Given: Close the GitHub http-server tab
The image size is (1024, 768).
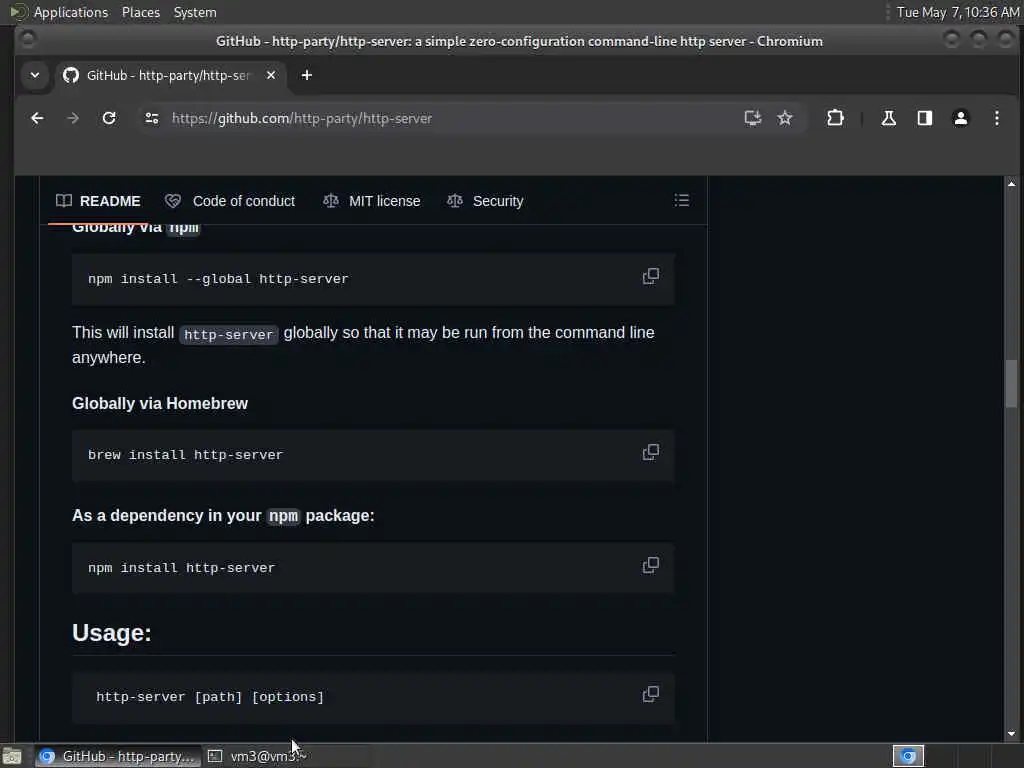Looking at the screenshot, I should [271, 75].
